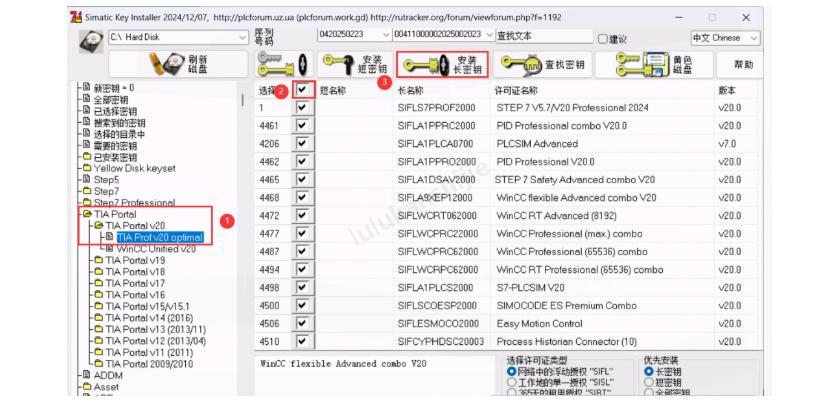Expand the TIA Portal v18 folder
This screenshot has width=839, height=403.
click(x=135, y=272)
